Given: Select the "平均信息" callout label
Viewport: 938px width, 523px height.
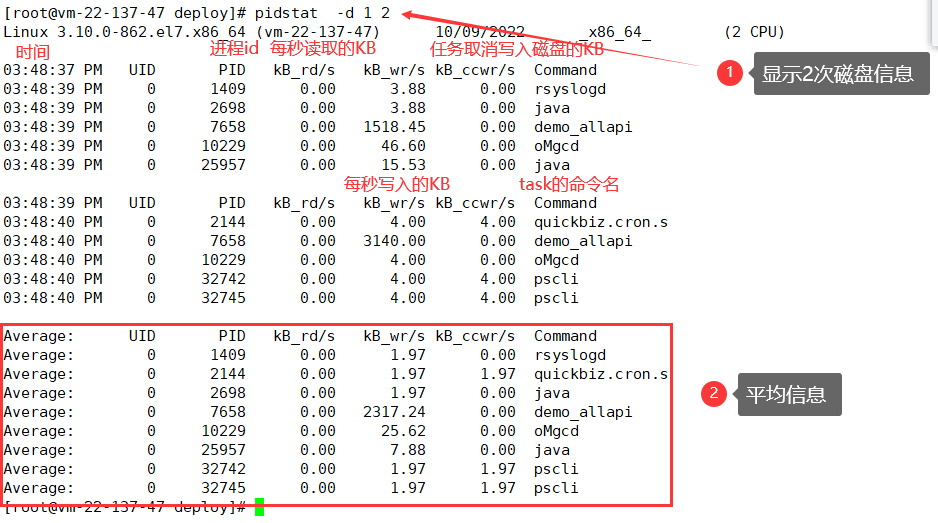Looking at the screenshot, I should (788, 394).
